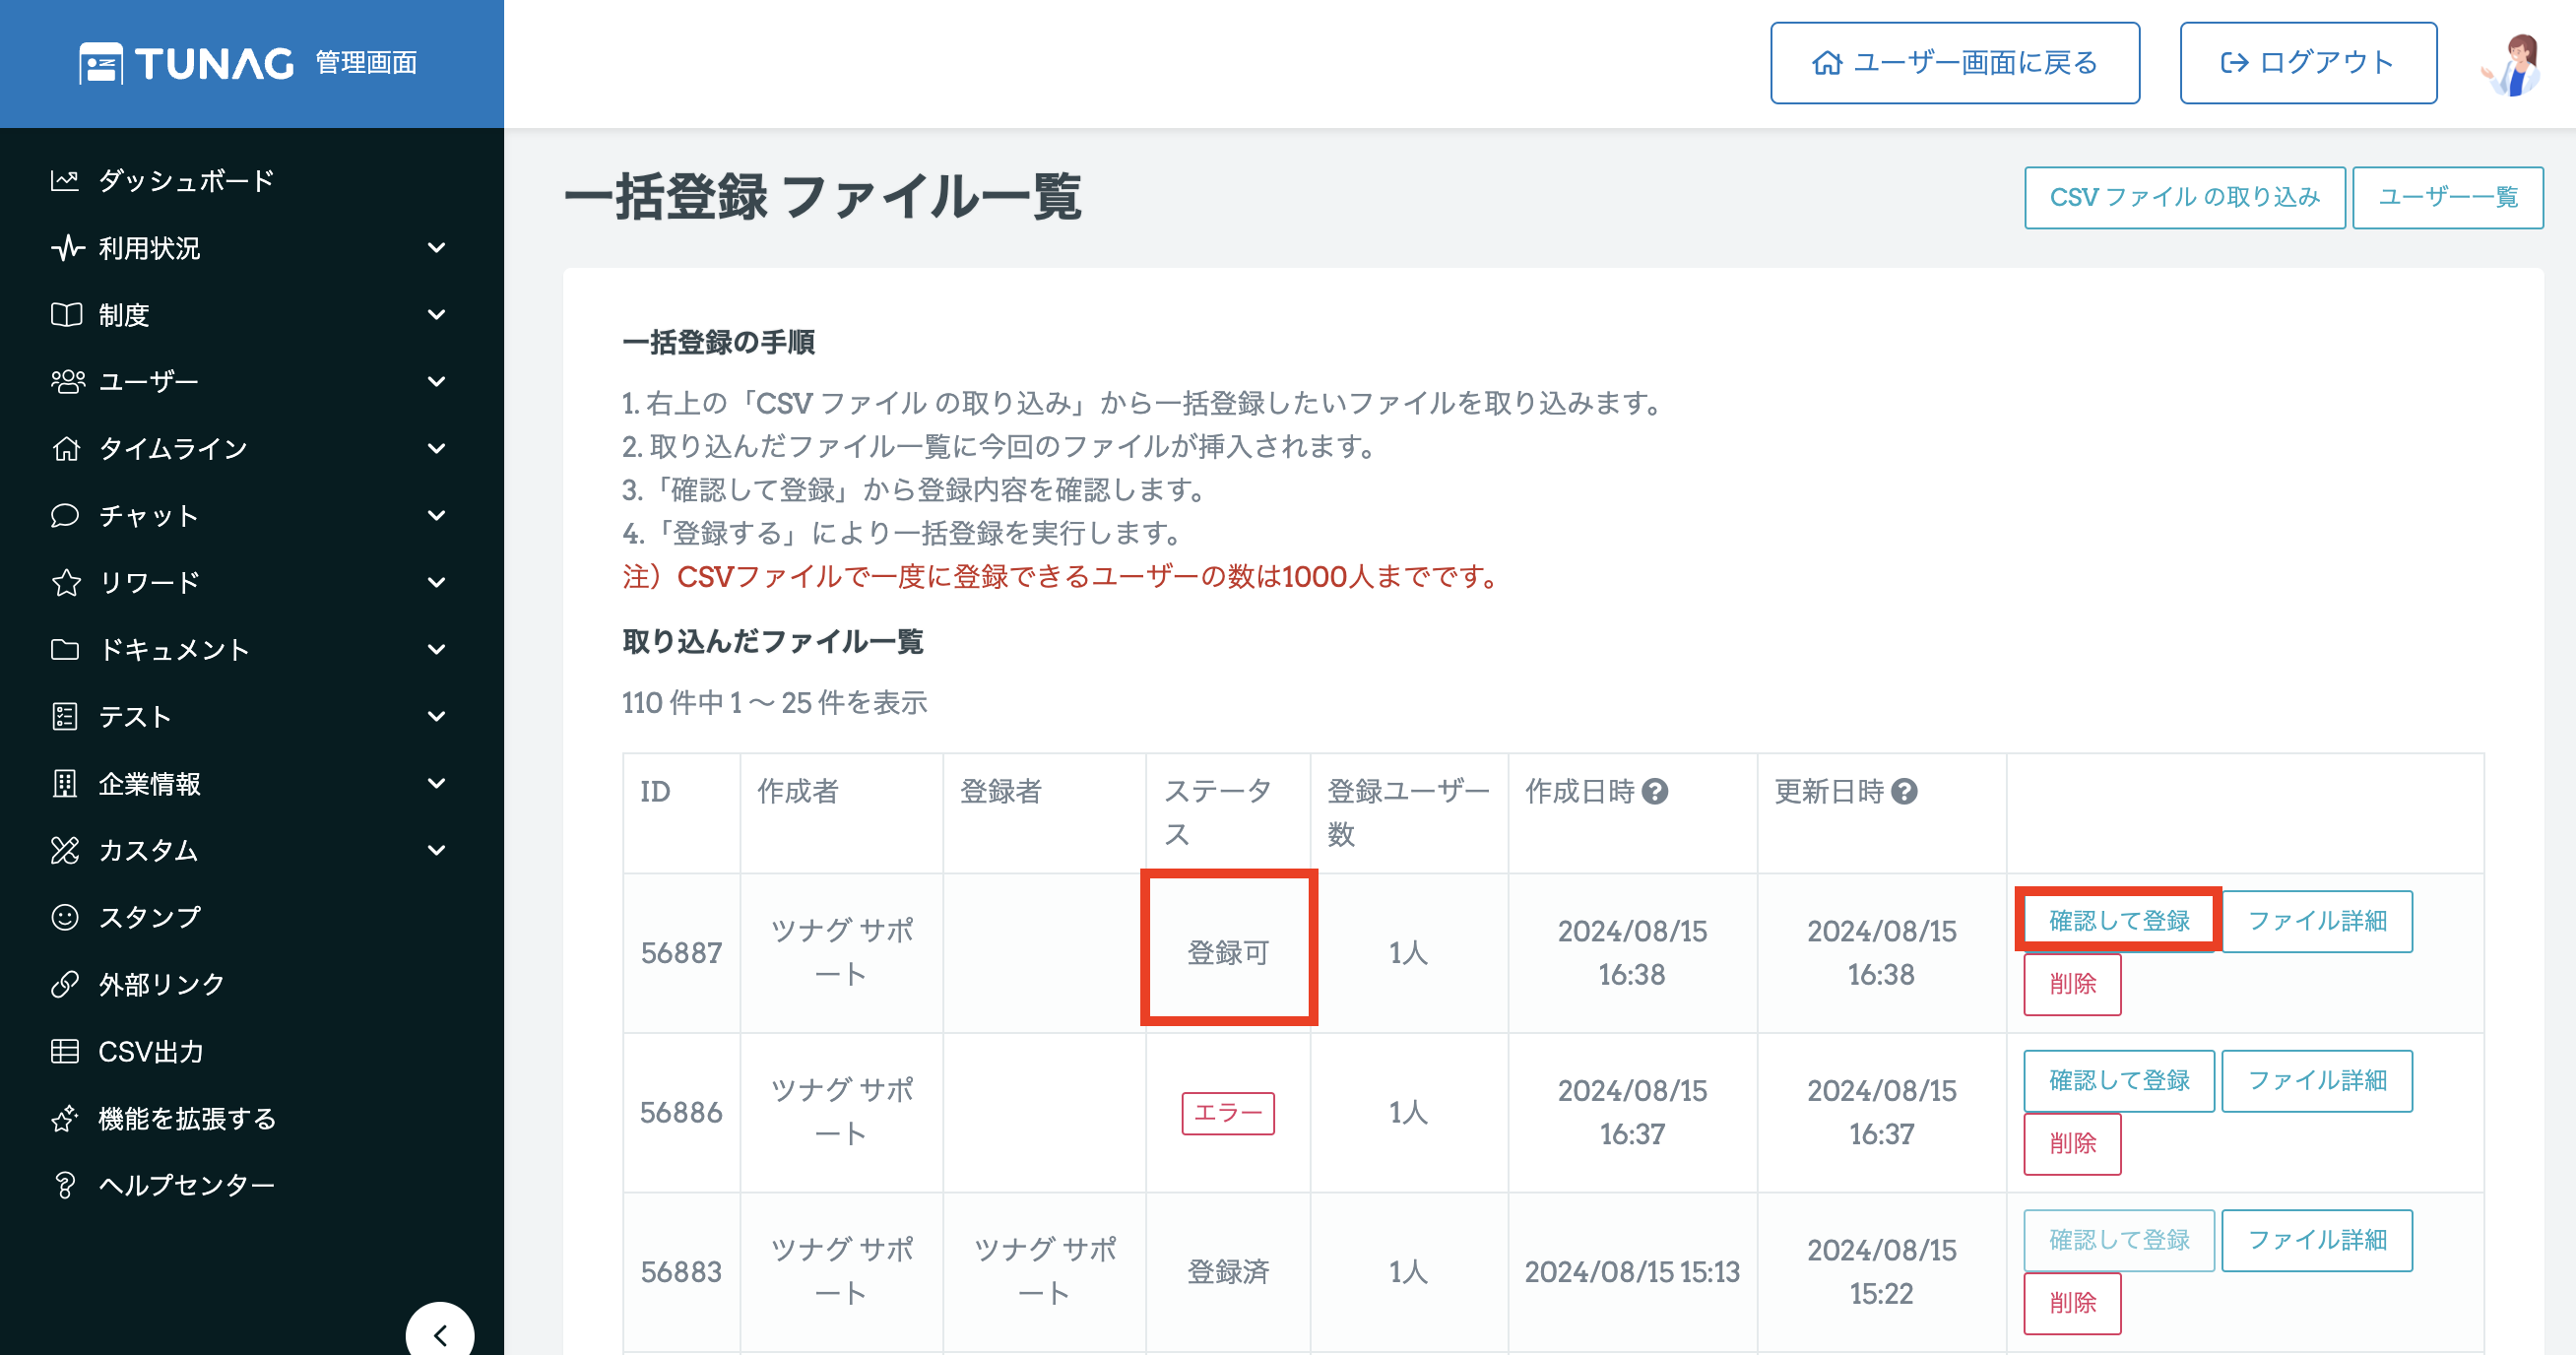This screenshot has height=1355, width=2576.
Task: Expand the テスト menu chevron
Action: [x=437, y=716]
